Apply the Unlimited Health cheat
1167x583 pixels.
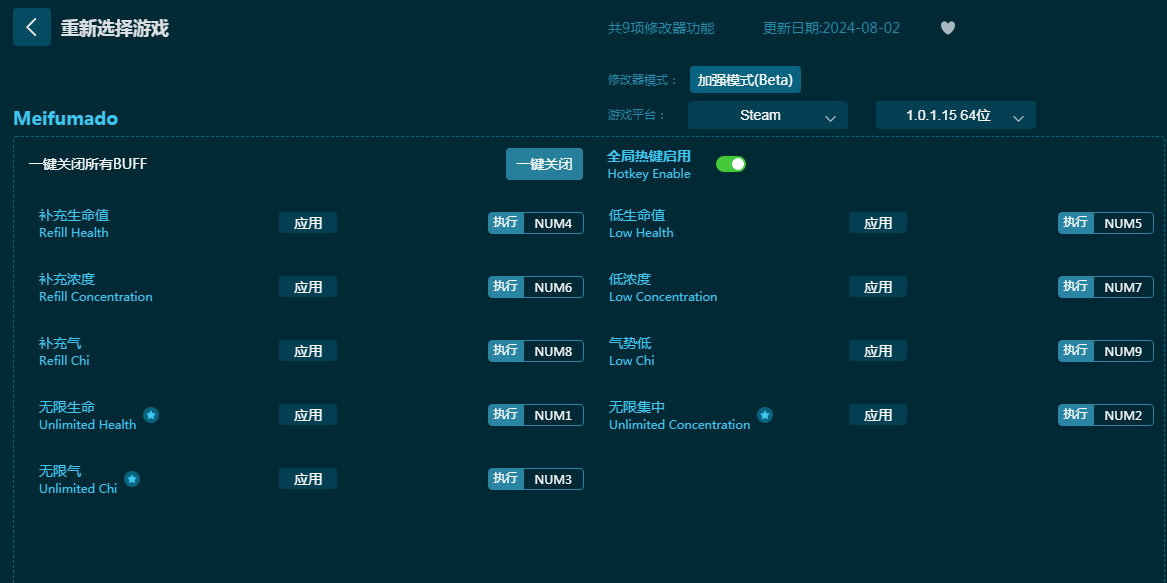[x=308, y=415]
